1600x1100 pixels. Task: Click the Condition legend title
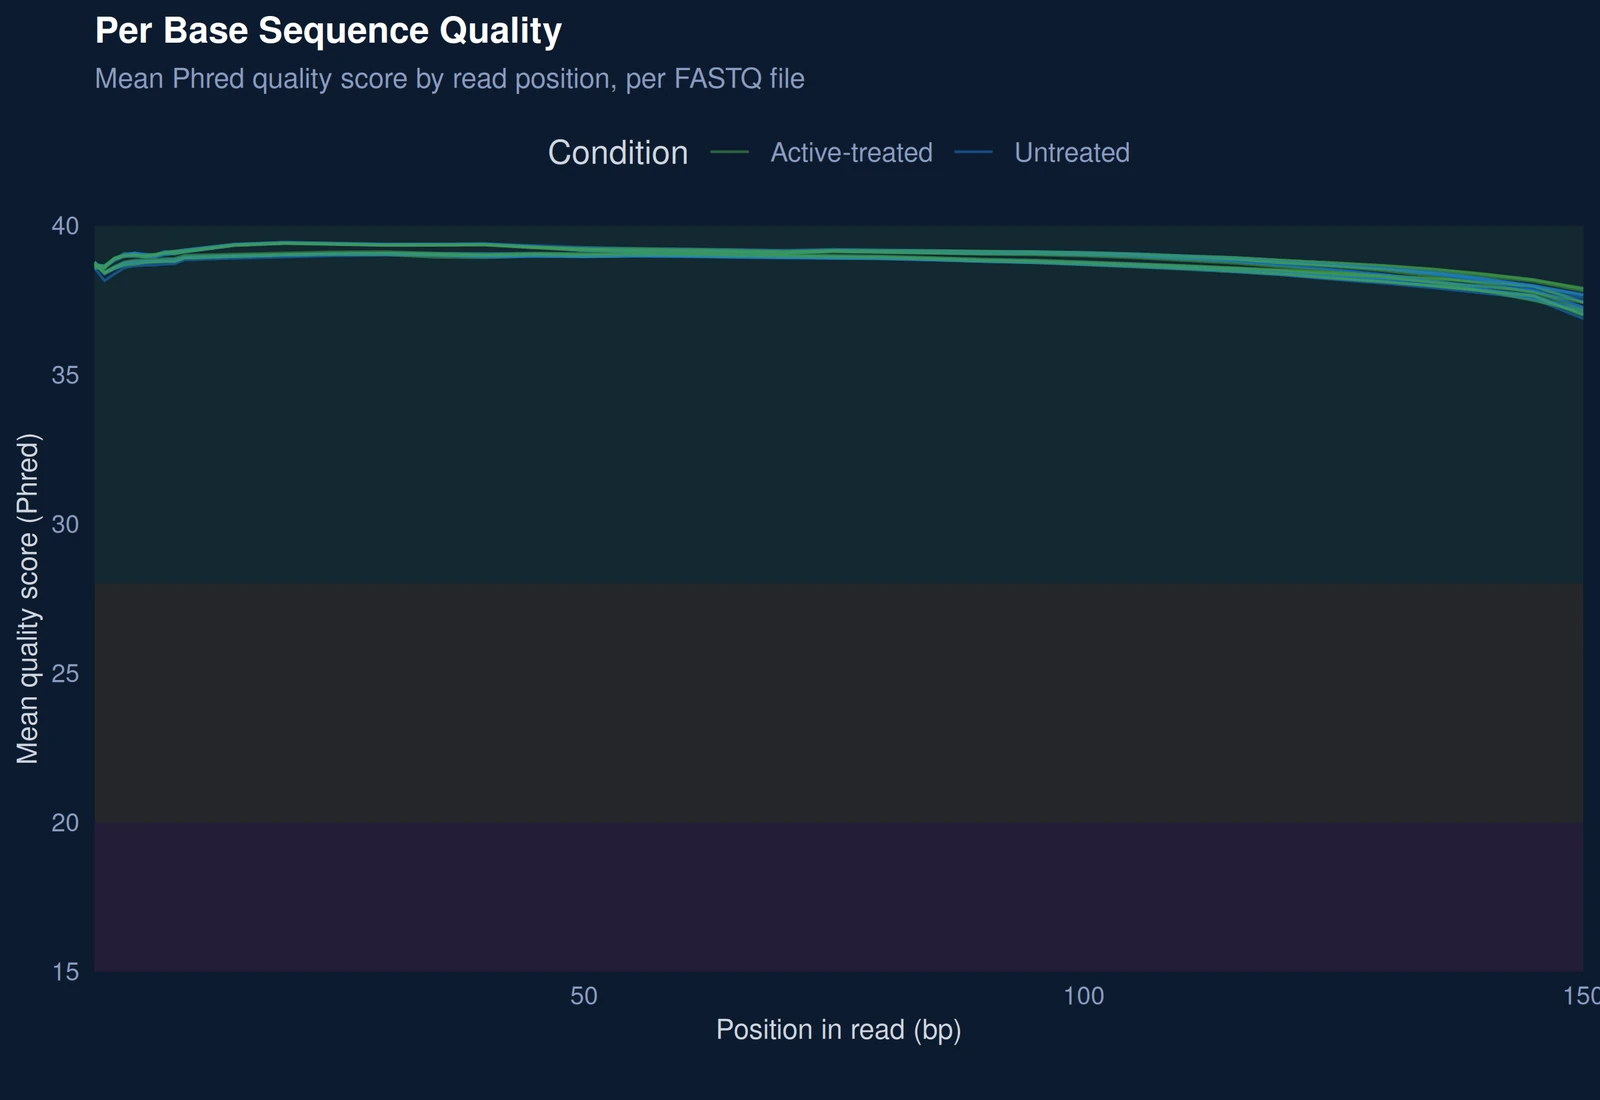618,153
